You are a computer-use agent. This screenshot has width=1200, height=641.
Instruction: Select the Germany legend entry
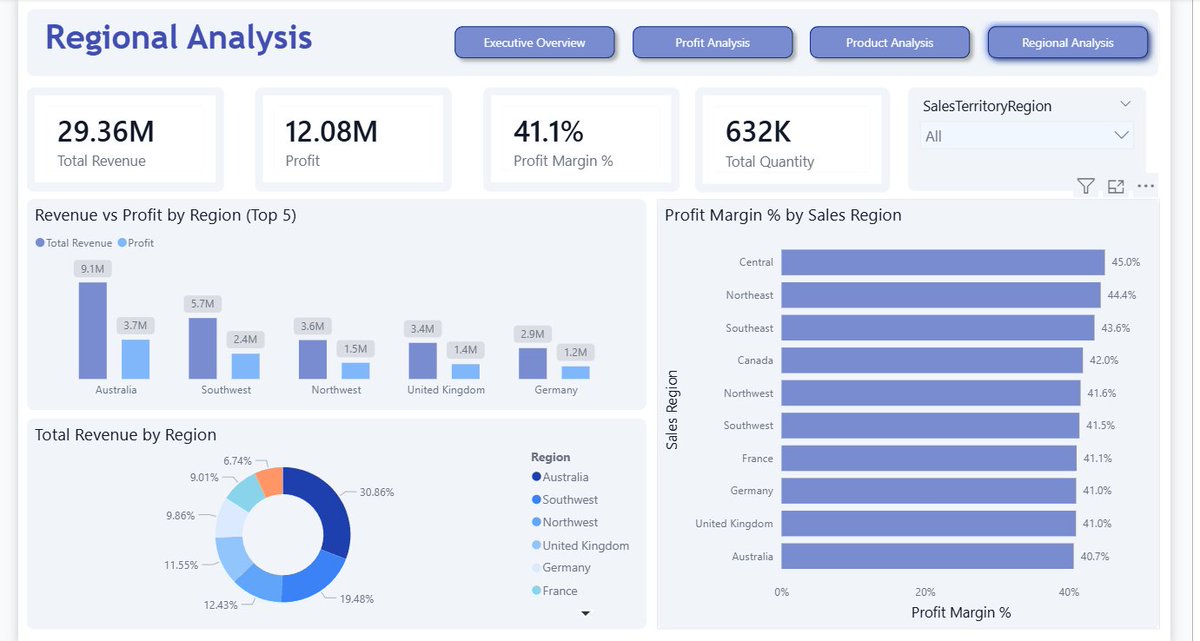(561, 567)
